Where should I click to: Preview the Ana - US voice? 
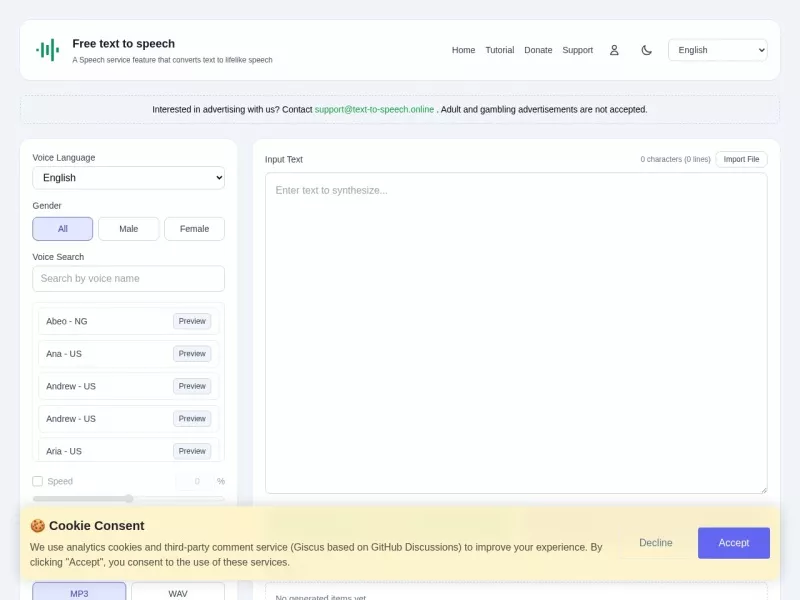point(192,354)
